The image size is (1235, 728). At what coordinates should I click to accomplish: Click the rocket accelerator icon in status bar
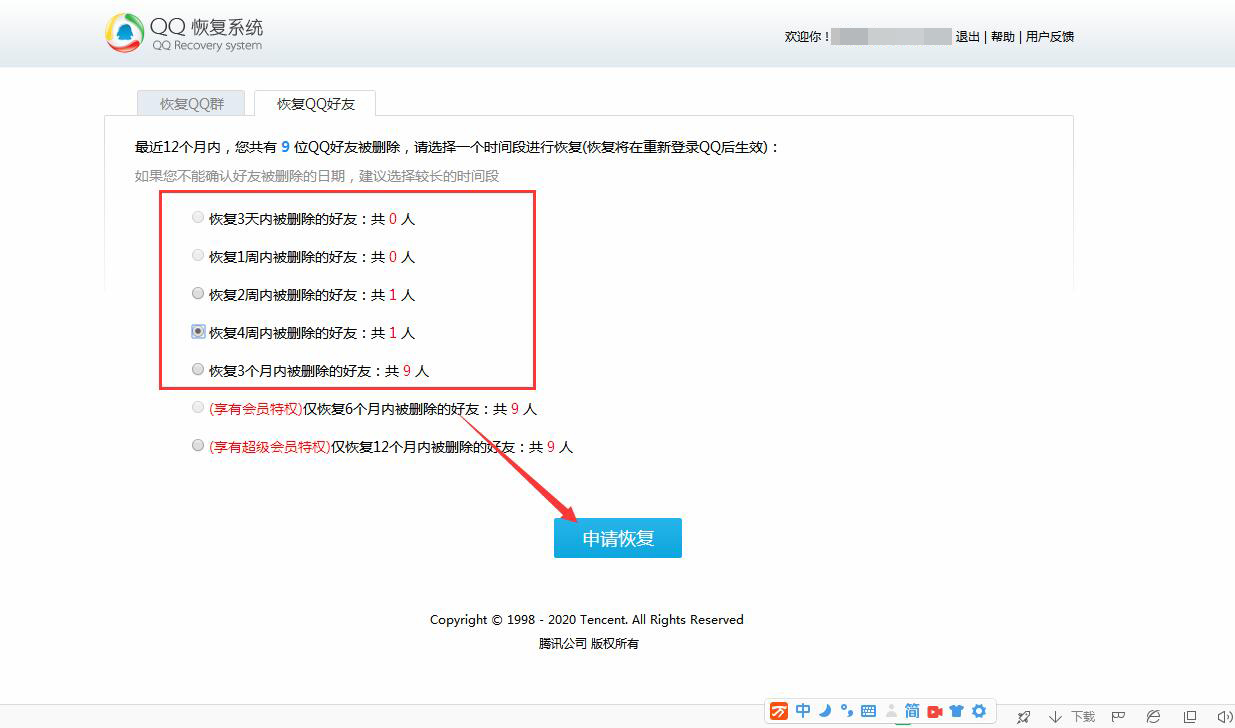pos(1024,716)
